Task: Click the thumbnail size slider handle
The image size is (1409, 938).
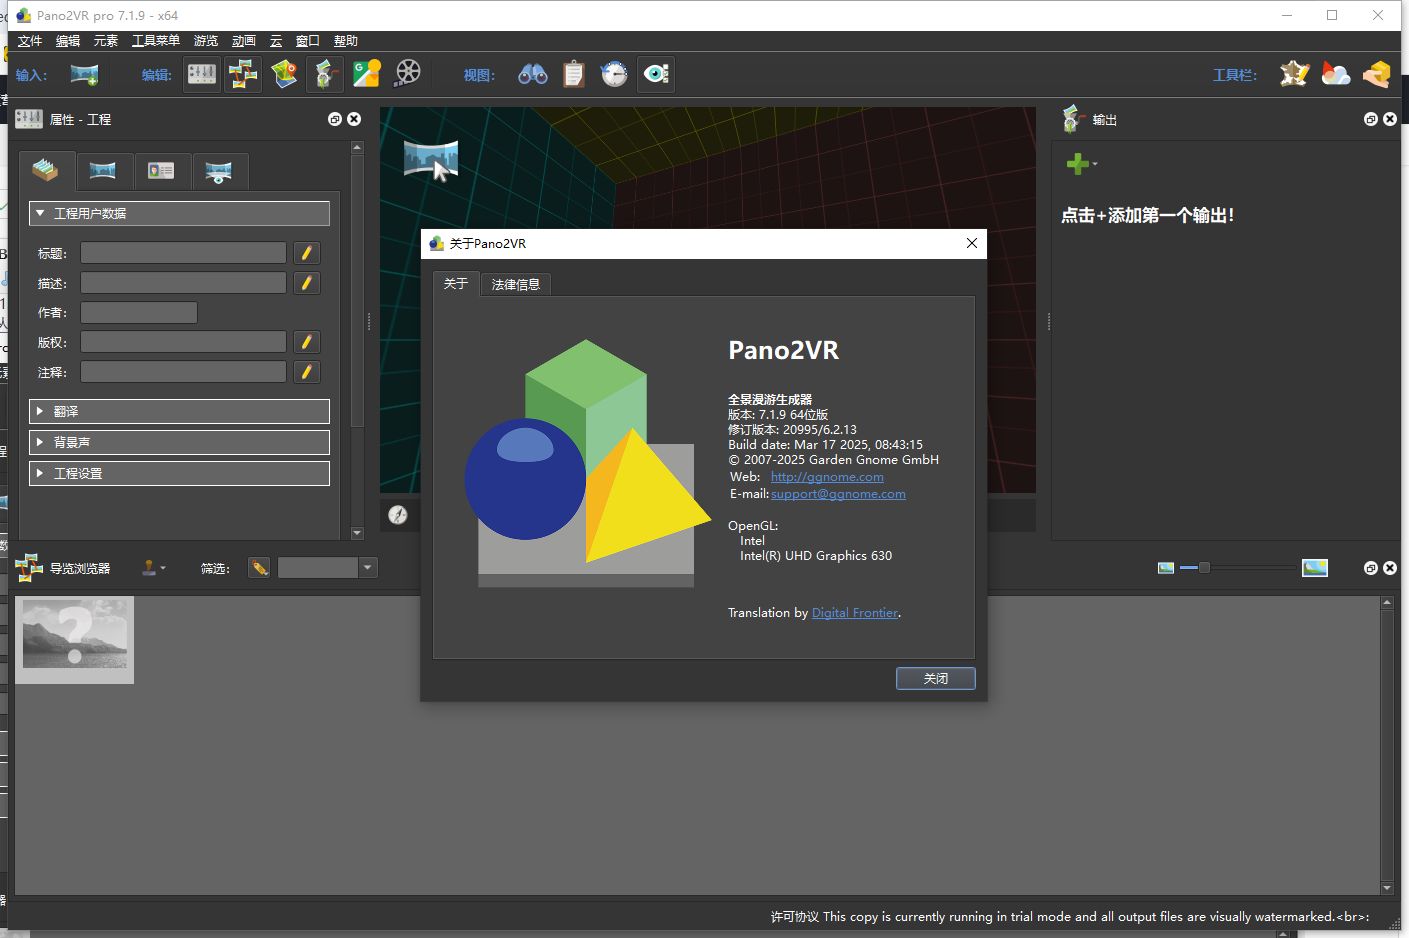Action: (1204, 568)
